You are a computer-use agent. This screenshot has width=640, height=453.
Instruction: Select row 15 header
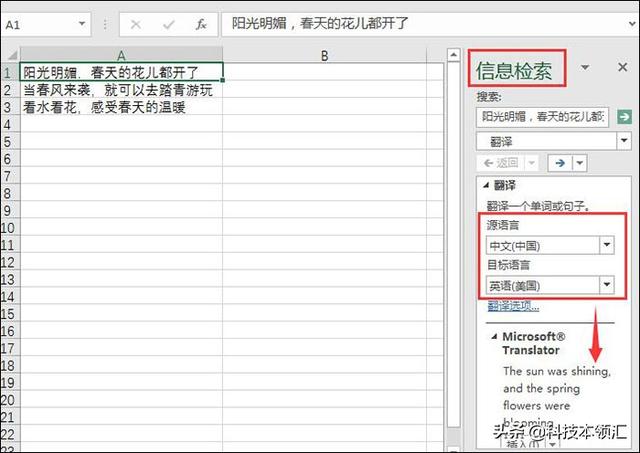coord(9,313)
